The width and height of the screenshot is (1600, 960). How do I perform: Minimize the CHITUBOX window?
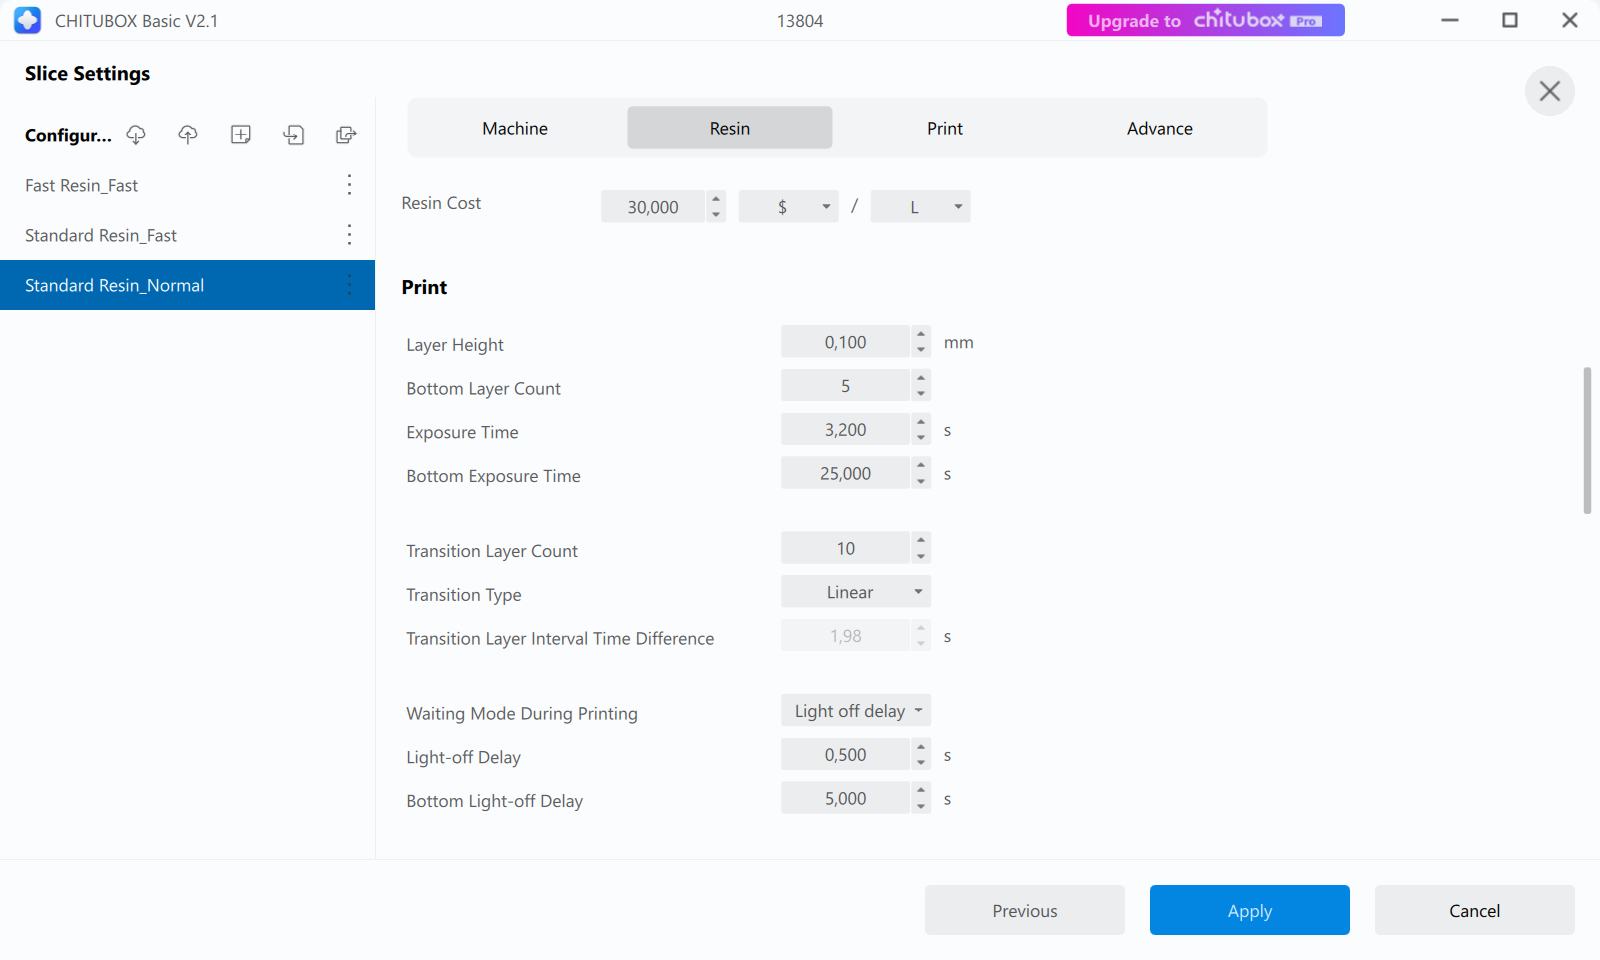(x=1450, y=20)
